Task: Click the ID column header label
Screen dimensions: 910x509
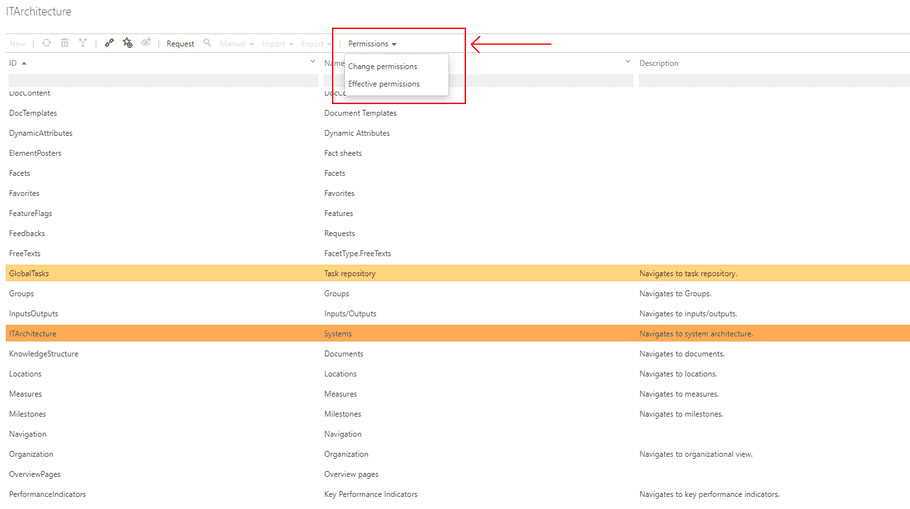Action: pos(13,63)
